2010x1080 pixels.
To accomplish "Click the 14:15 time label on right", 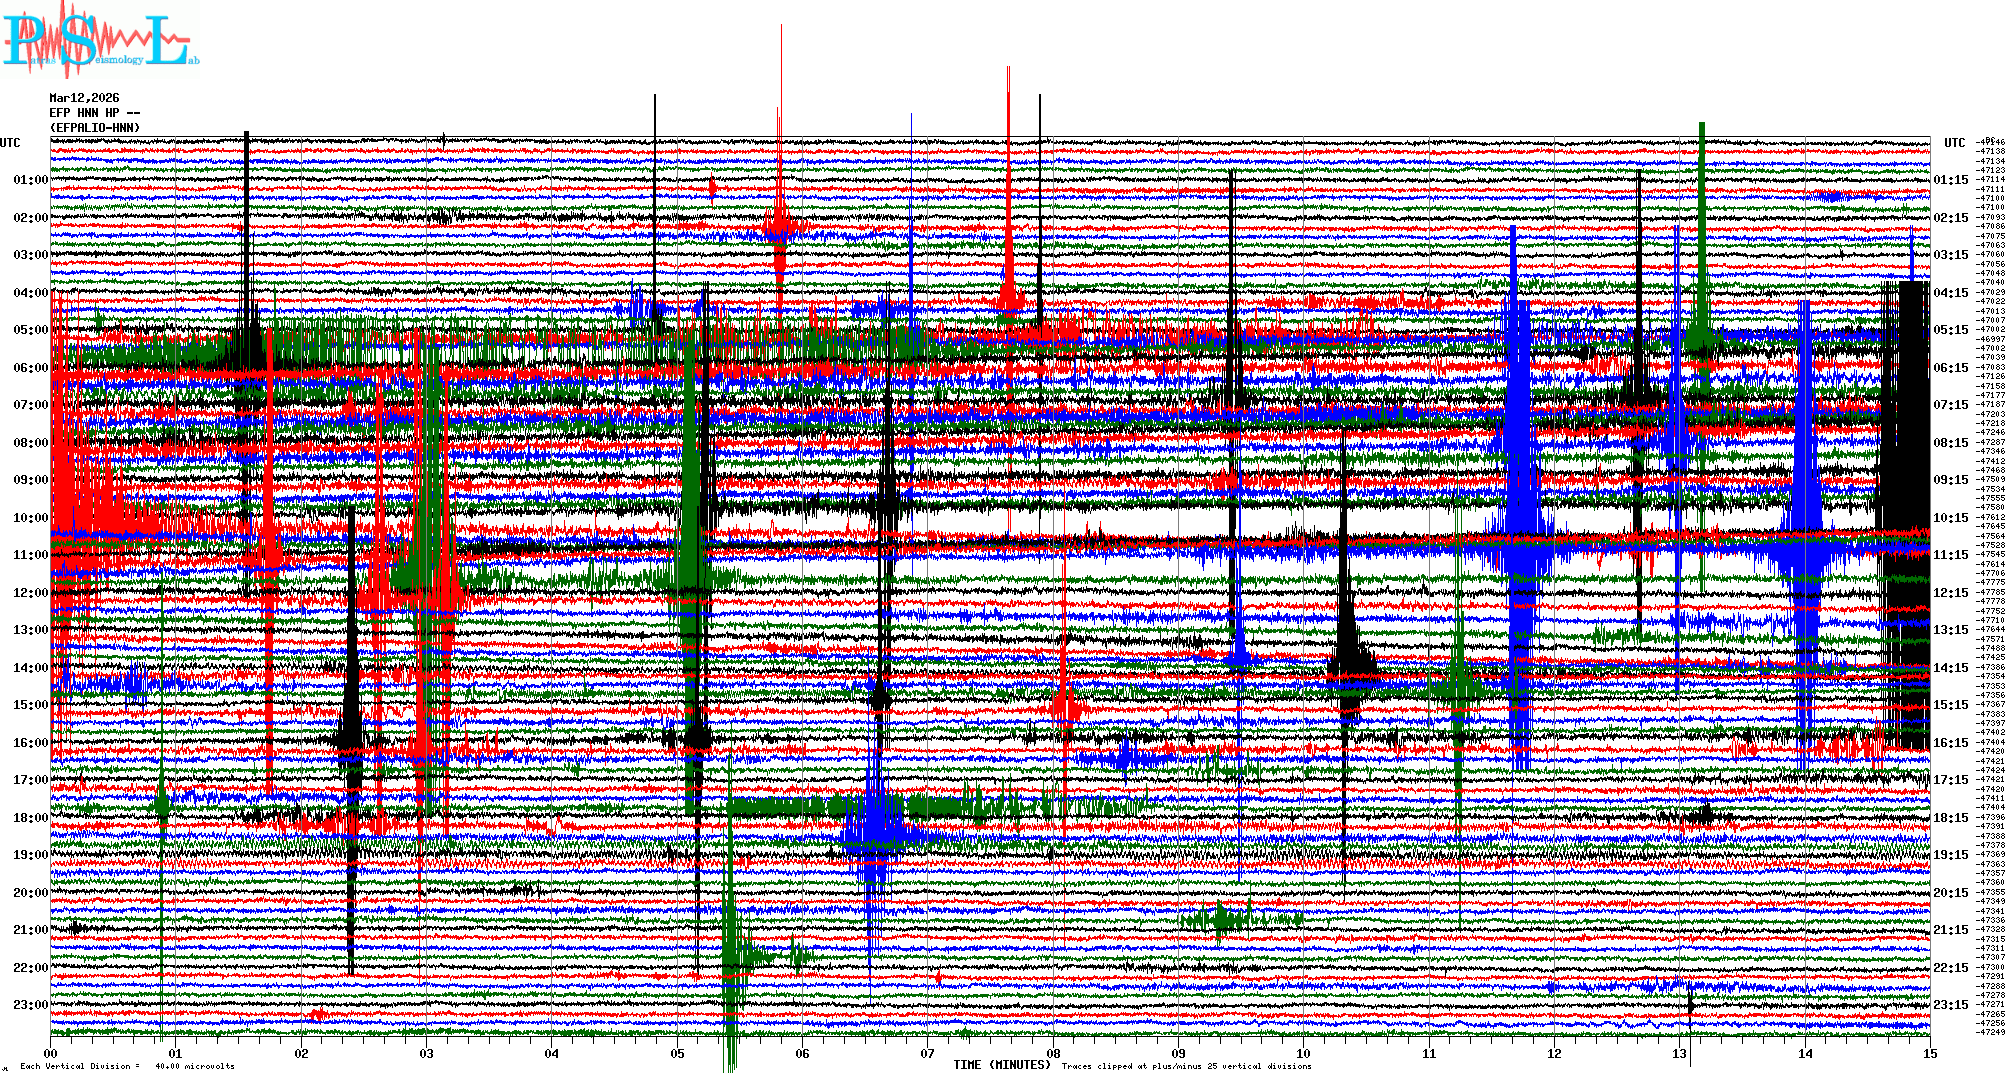I will (x=1950, y=668).
